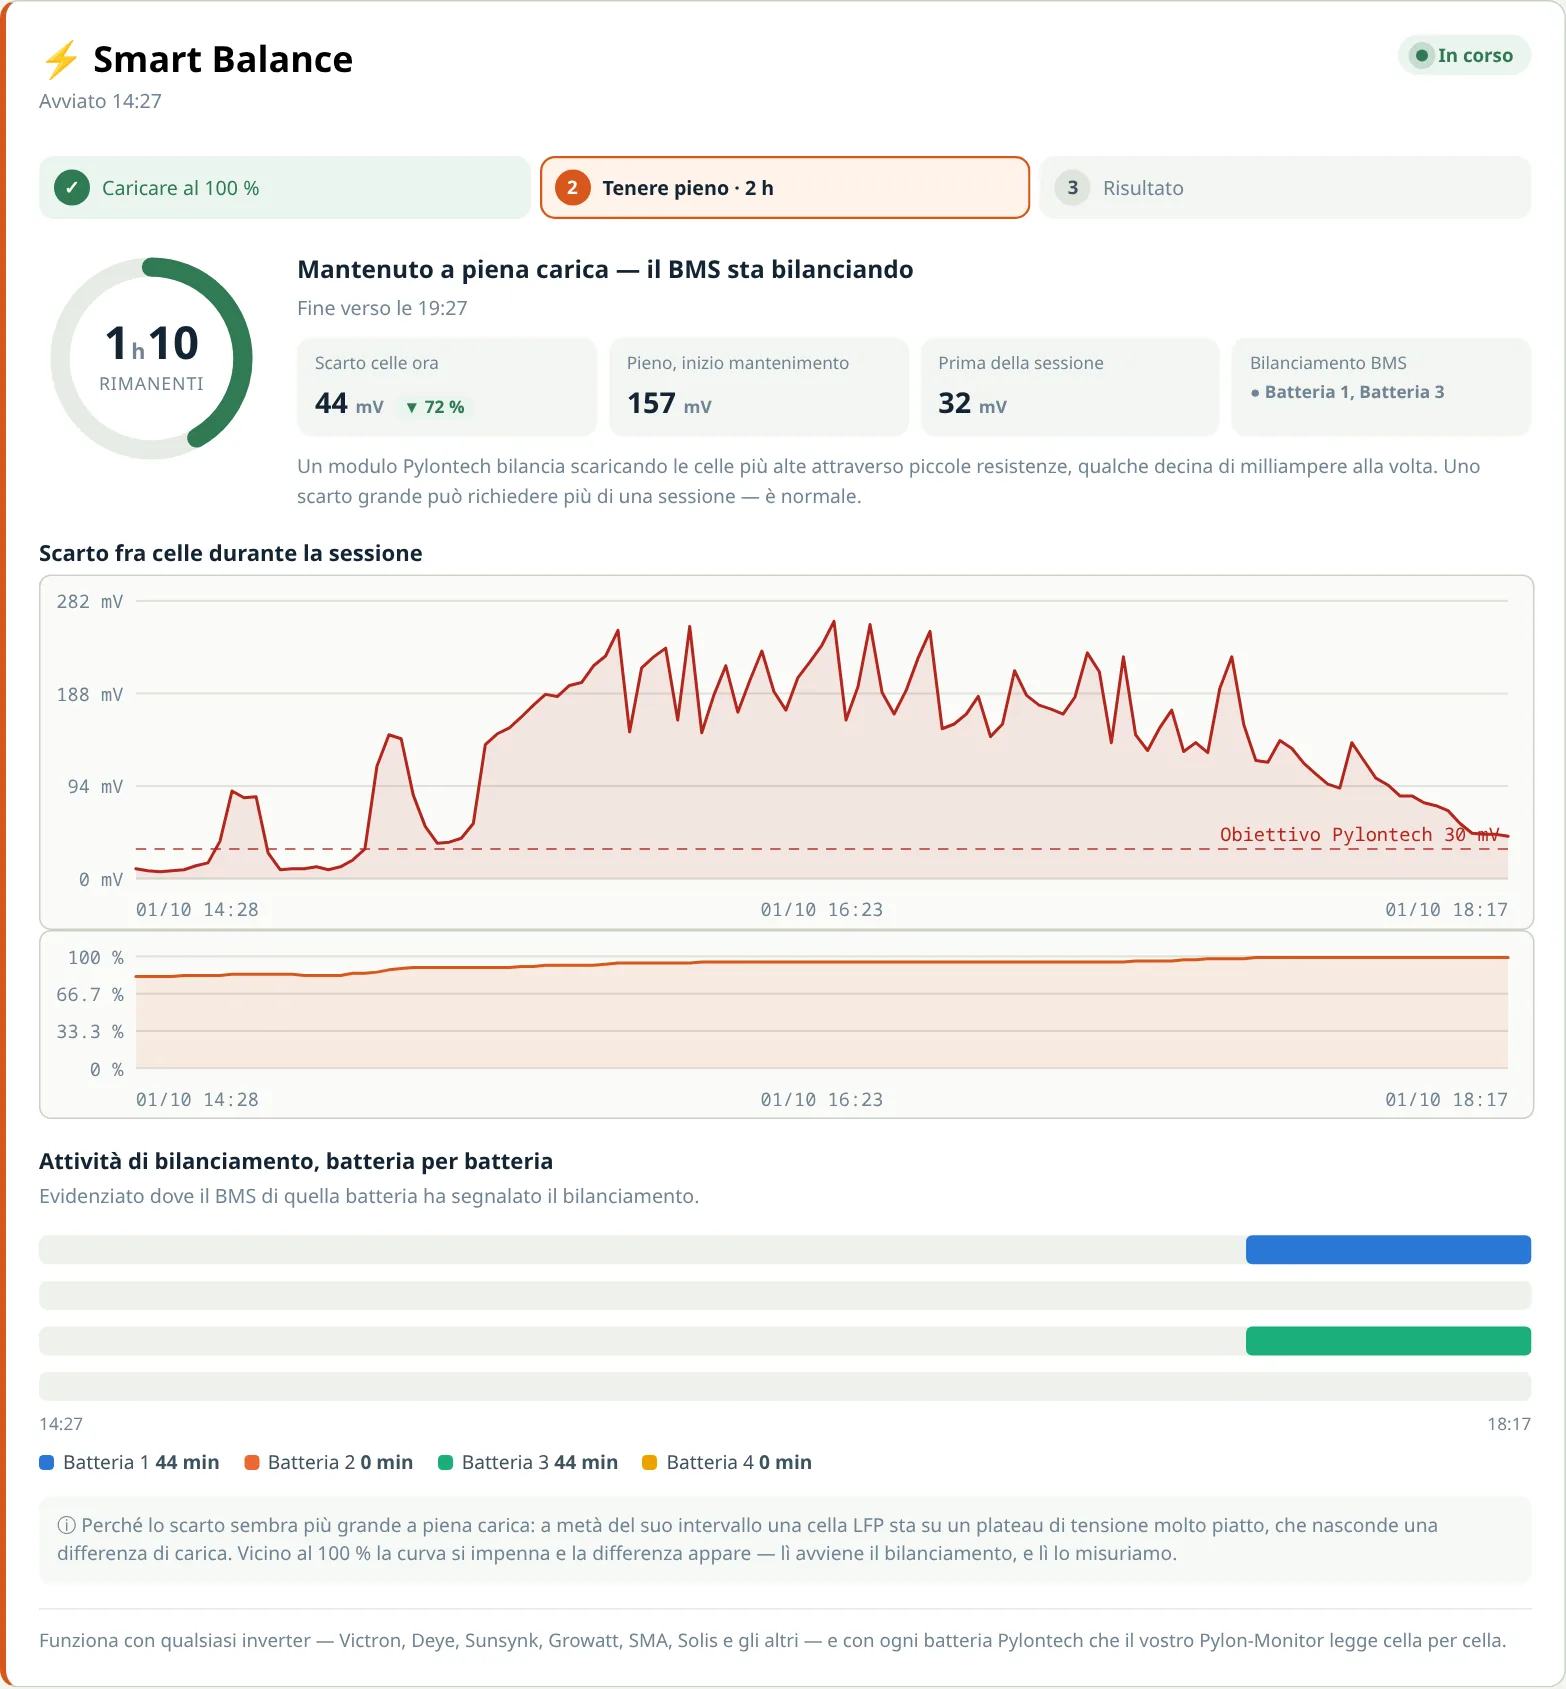Click the In corso status badge
The image size is (1566, 1689).
point(1464,56)
